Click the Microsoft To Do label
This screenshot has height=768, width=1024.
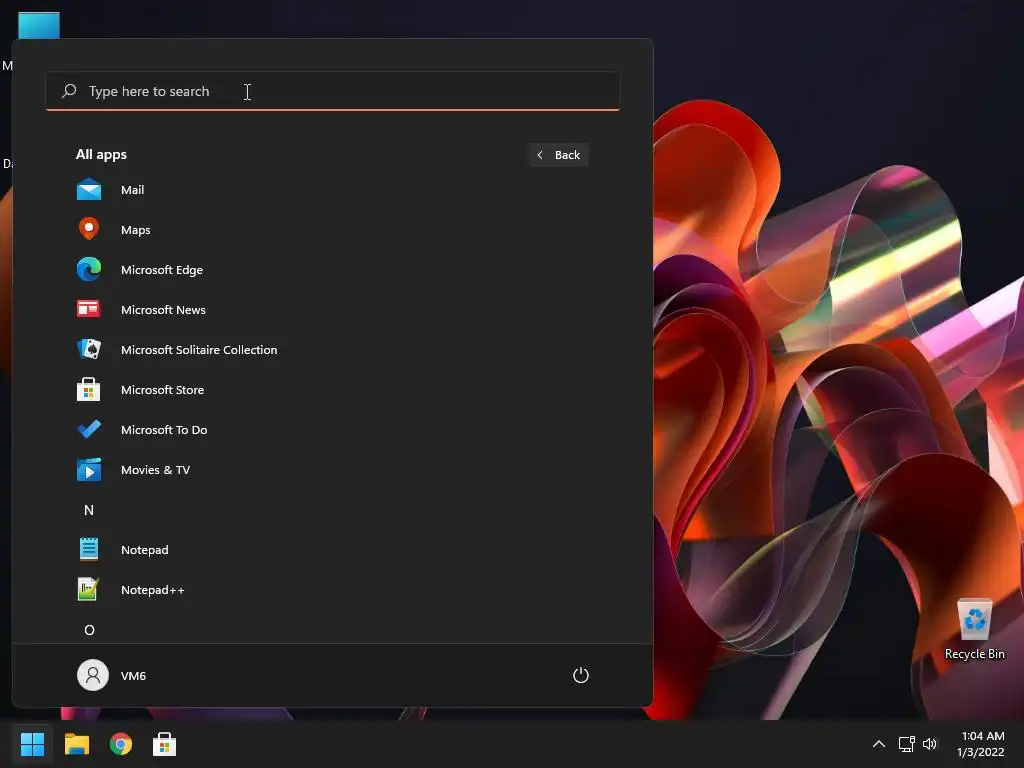pyautogui.click(x=164, y=430)
